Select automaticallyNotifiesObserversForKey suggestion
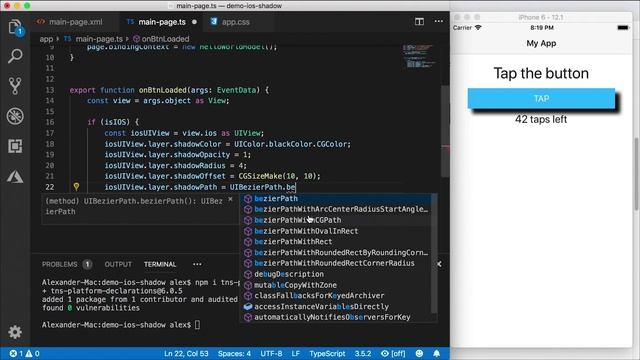Screen dimensions: 640x360 point(336,317)
